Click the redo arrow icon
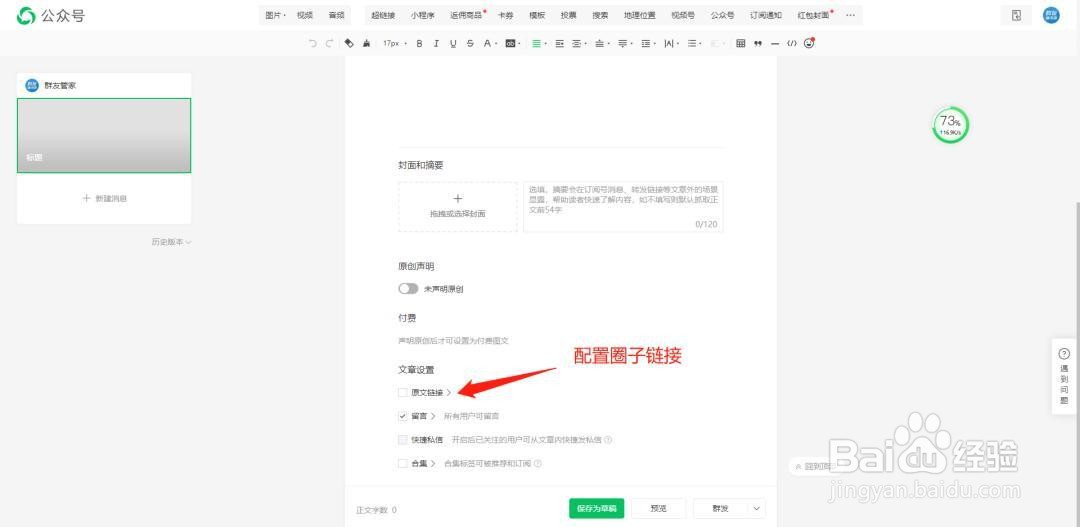 329,43
